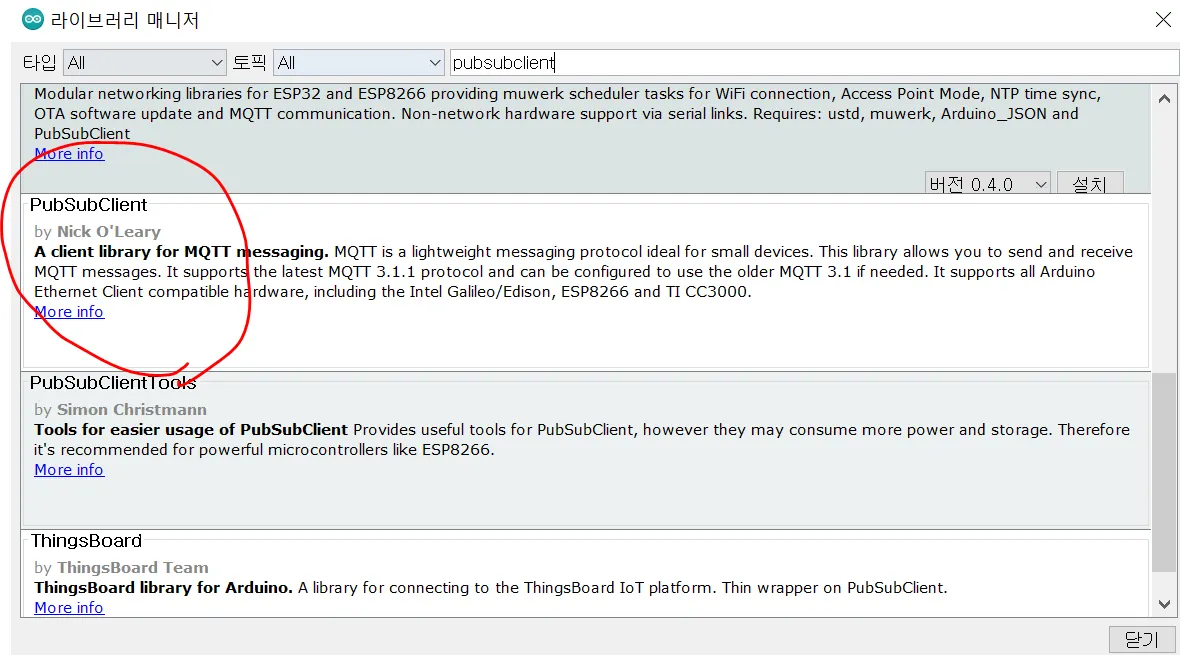
Task: Click the 설치 (Install) button
Action: coord(1090,184)
